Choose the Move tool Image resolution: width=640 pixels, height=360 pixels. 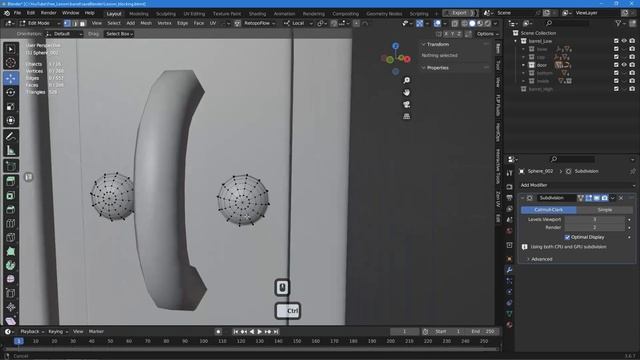(x=11, y=78)
